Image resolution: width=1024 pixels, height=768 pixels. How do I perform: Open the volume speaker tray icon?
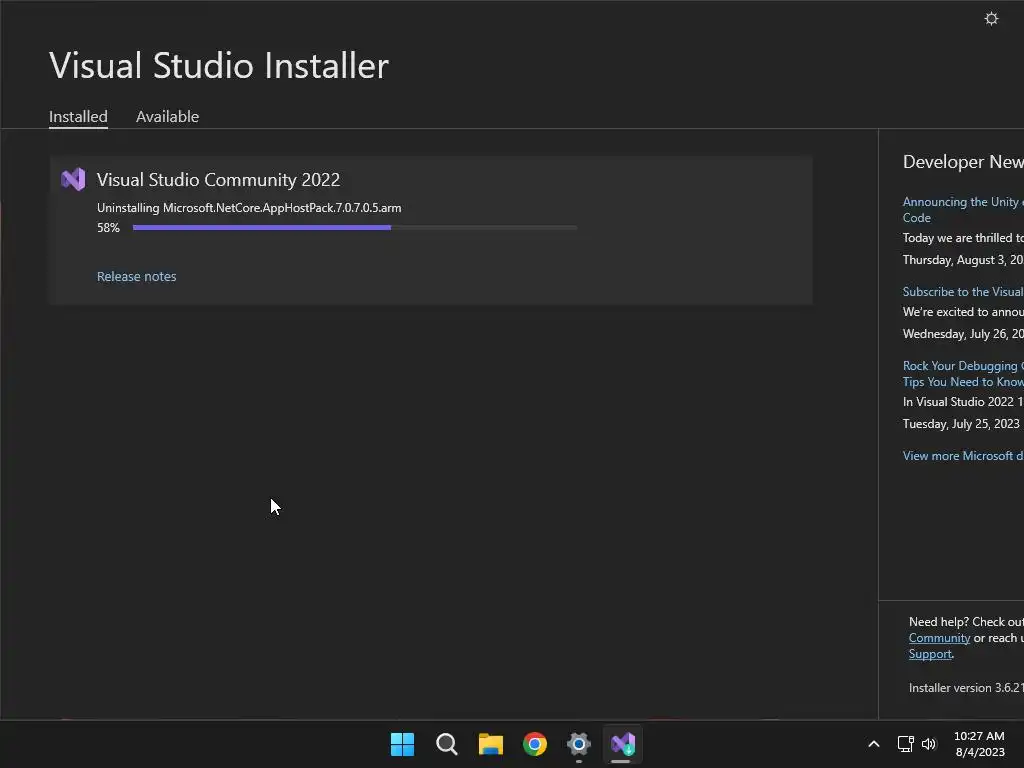(929, 744)
